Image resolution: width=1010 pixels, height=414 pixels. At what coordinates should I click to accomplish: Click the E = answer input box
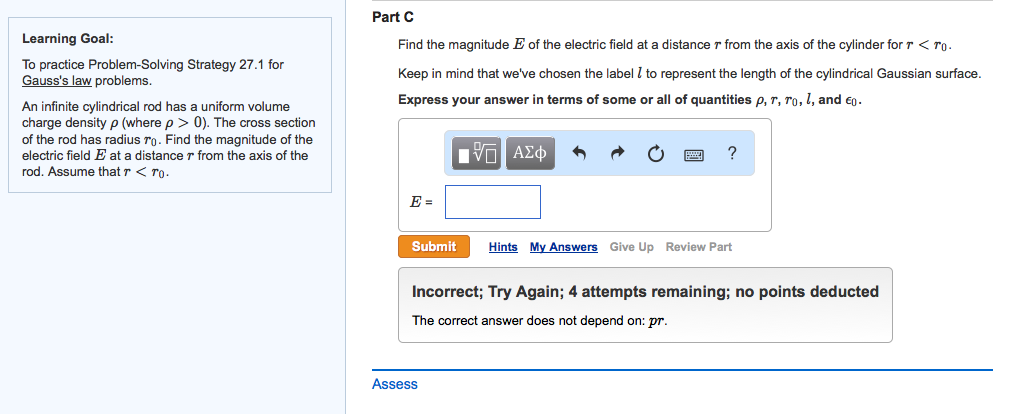pyautogui.click(x=493, y=202)
